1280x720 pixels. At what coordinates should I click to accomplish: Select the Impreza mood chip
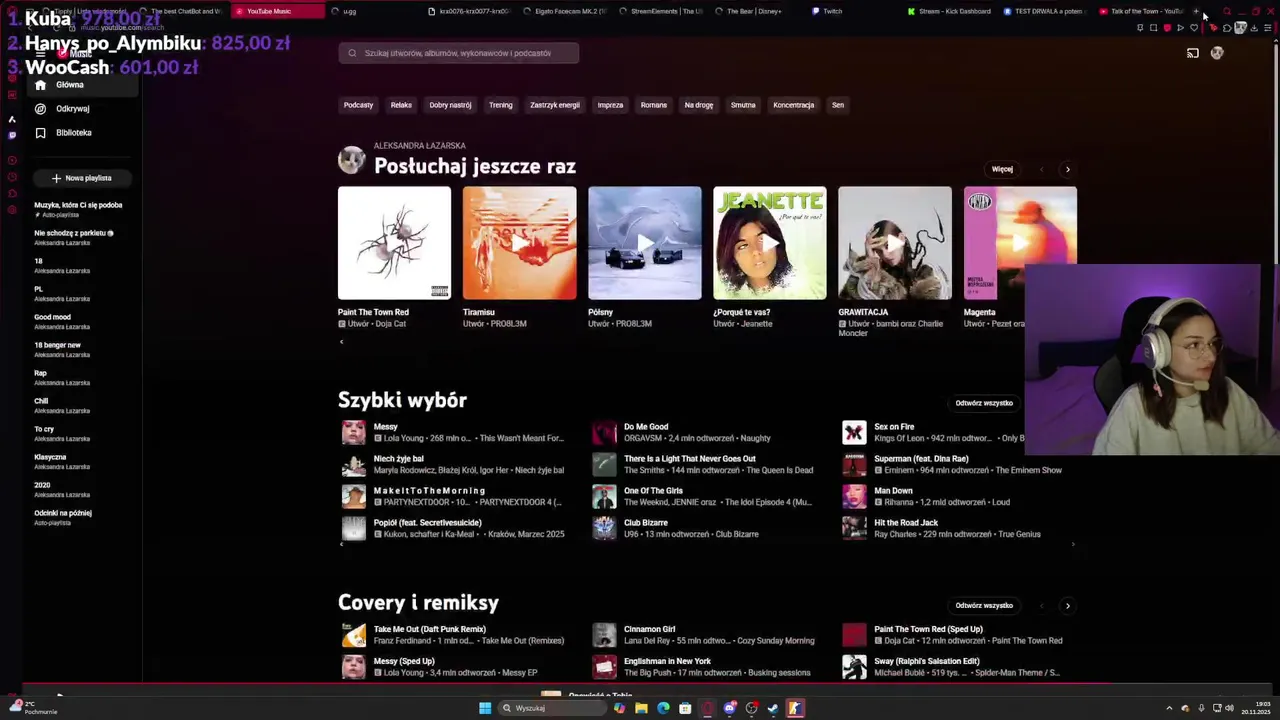(x=610, y=105)
